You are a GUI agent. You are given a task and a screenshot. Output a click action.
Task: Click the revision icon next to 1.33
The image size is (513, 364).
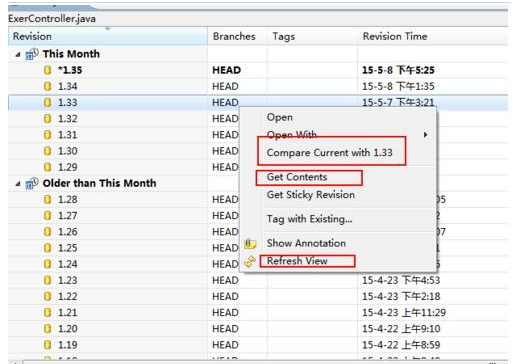[x=48, y=102]
